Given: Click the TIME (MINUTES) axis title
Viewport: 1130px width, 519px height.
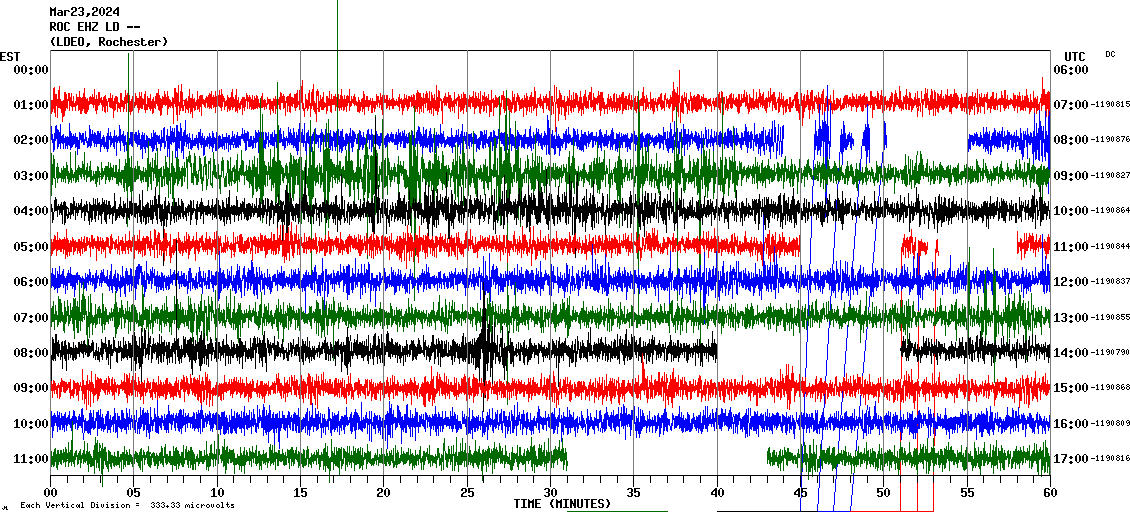Looking at the screenshot, I should [562, 504].
